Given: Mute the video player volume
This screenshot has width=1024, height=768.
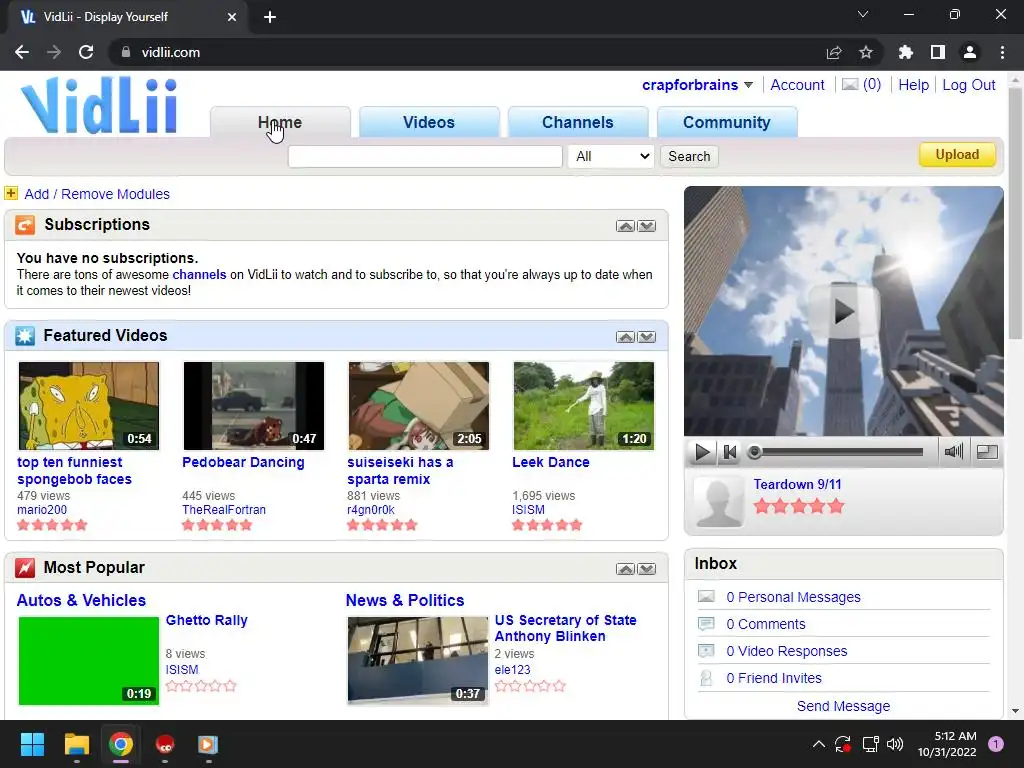Looking at the screenshot, I should (953, 451).
